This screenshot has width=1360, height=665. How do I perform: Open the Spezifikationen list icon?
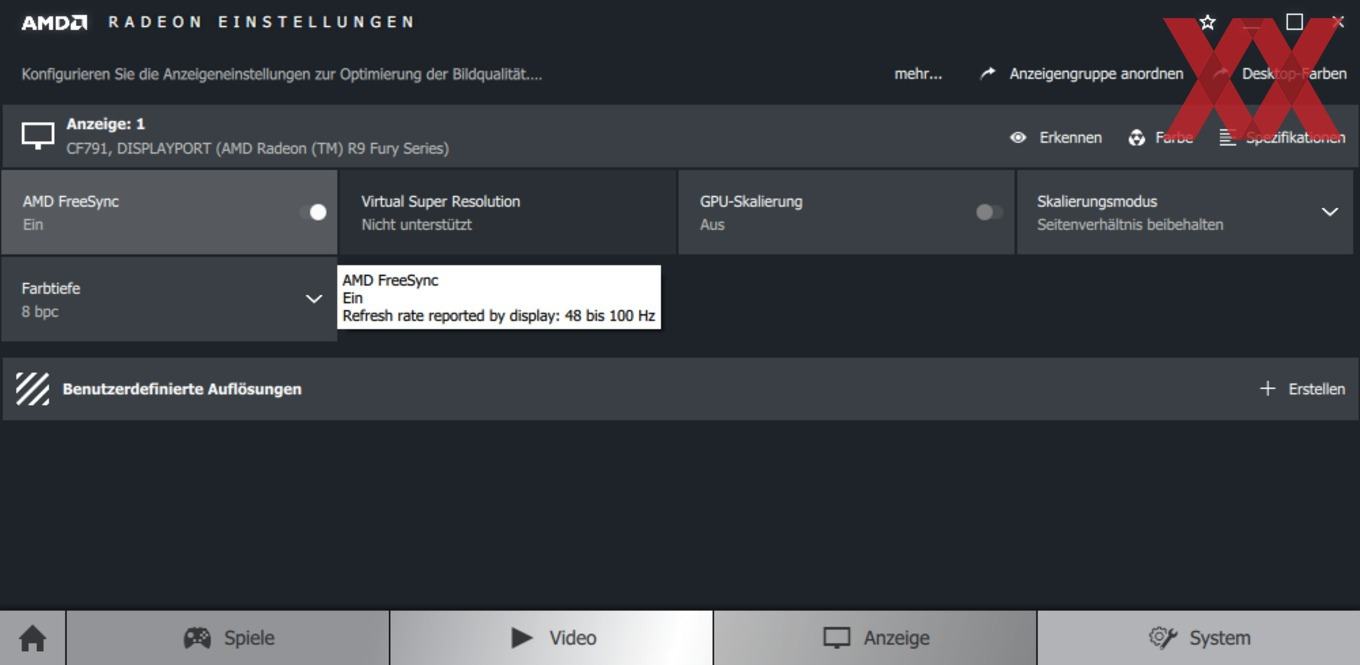point(1227,138)
